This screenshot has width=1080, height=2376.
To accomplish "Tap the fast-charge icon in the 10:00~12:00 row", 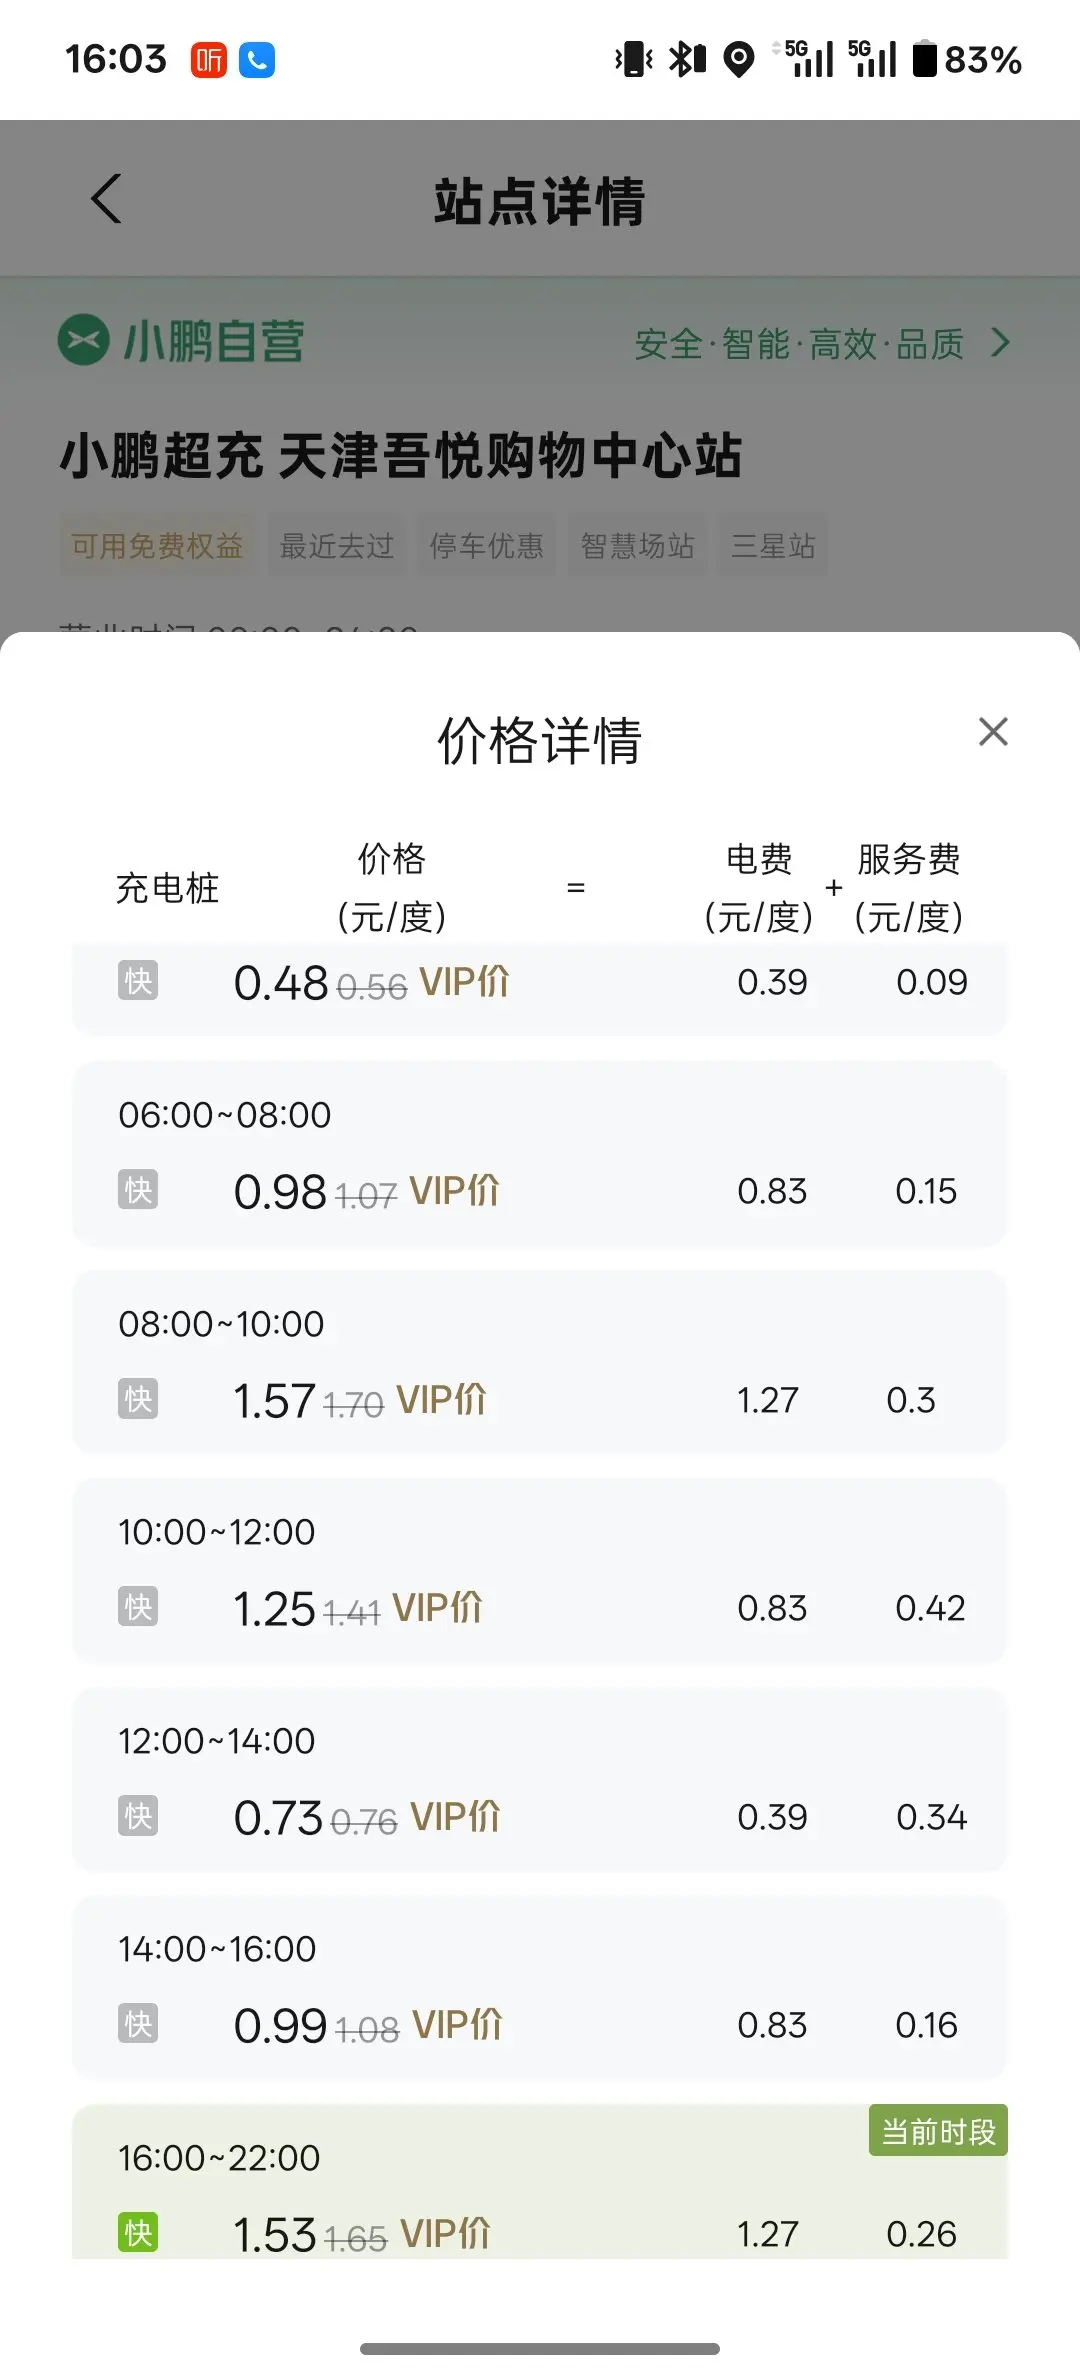I will coord(138,1607).
